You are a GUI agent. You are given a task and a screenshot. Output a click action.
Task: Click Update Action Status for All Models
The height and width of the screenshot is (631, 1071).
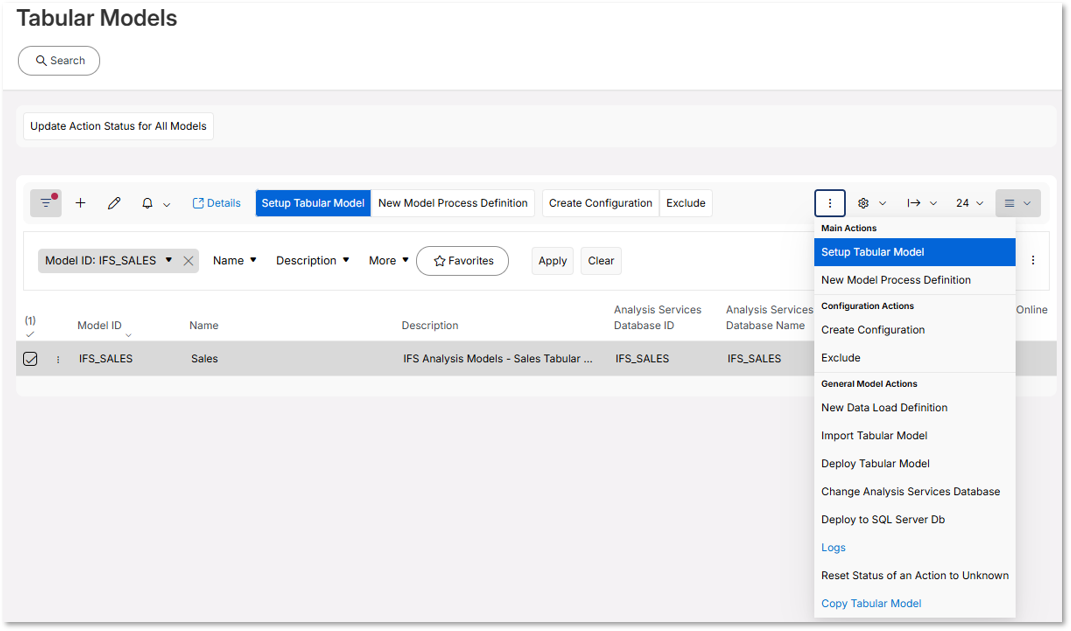pos(117,126)
